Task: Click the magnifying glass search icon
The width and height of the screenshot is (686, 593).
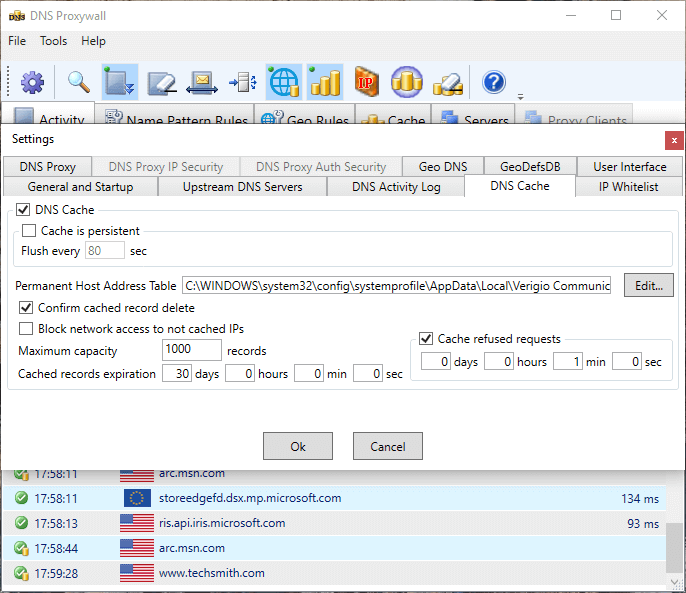Action: 79,82
